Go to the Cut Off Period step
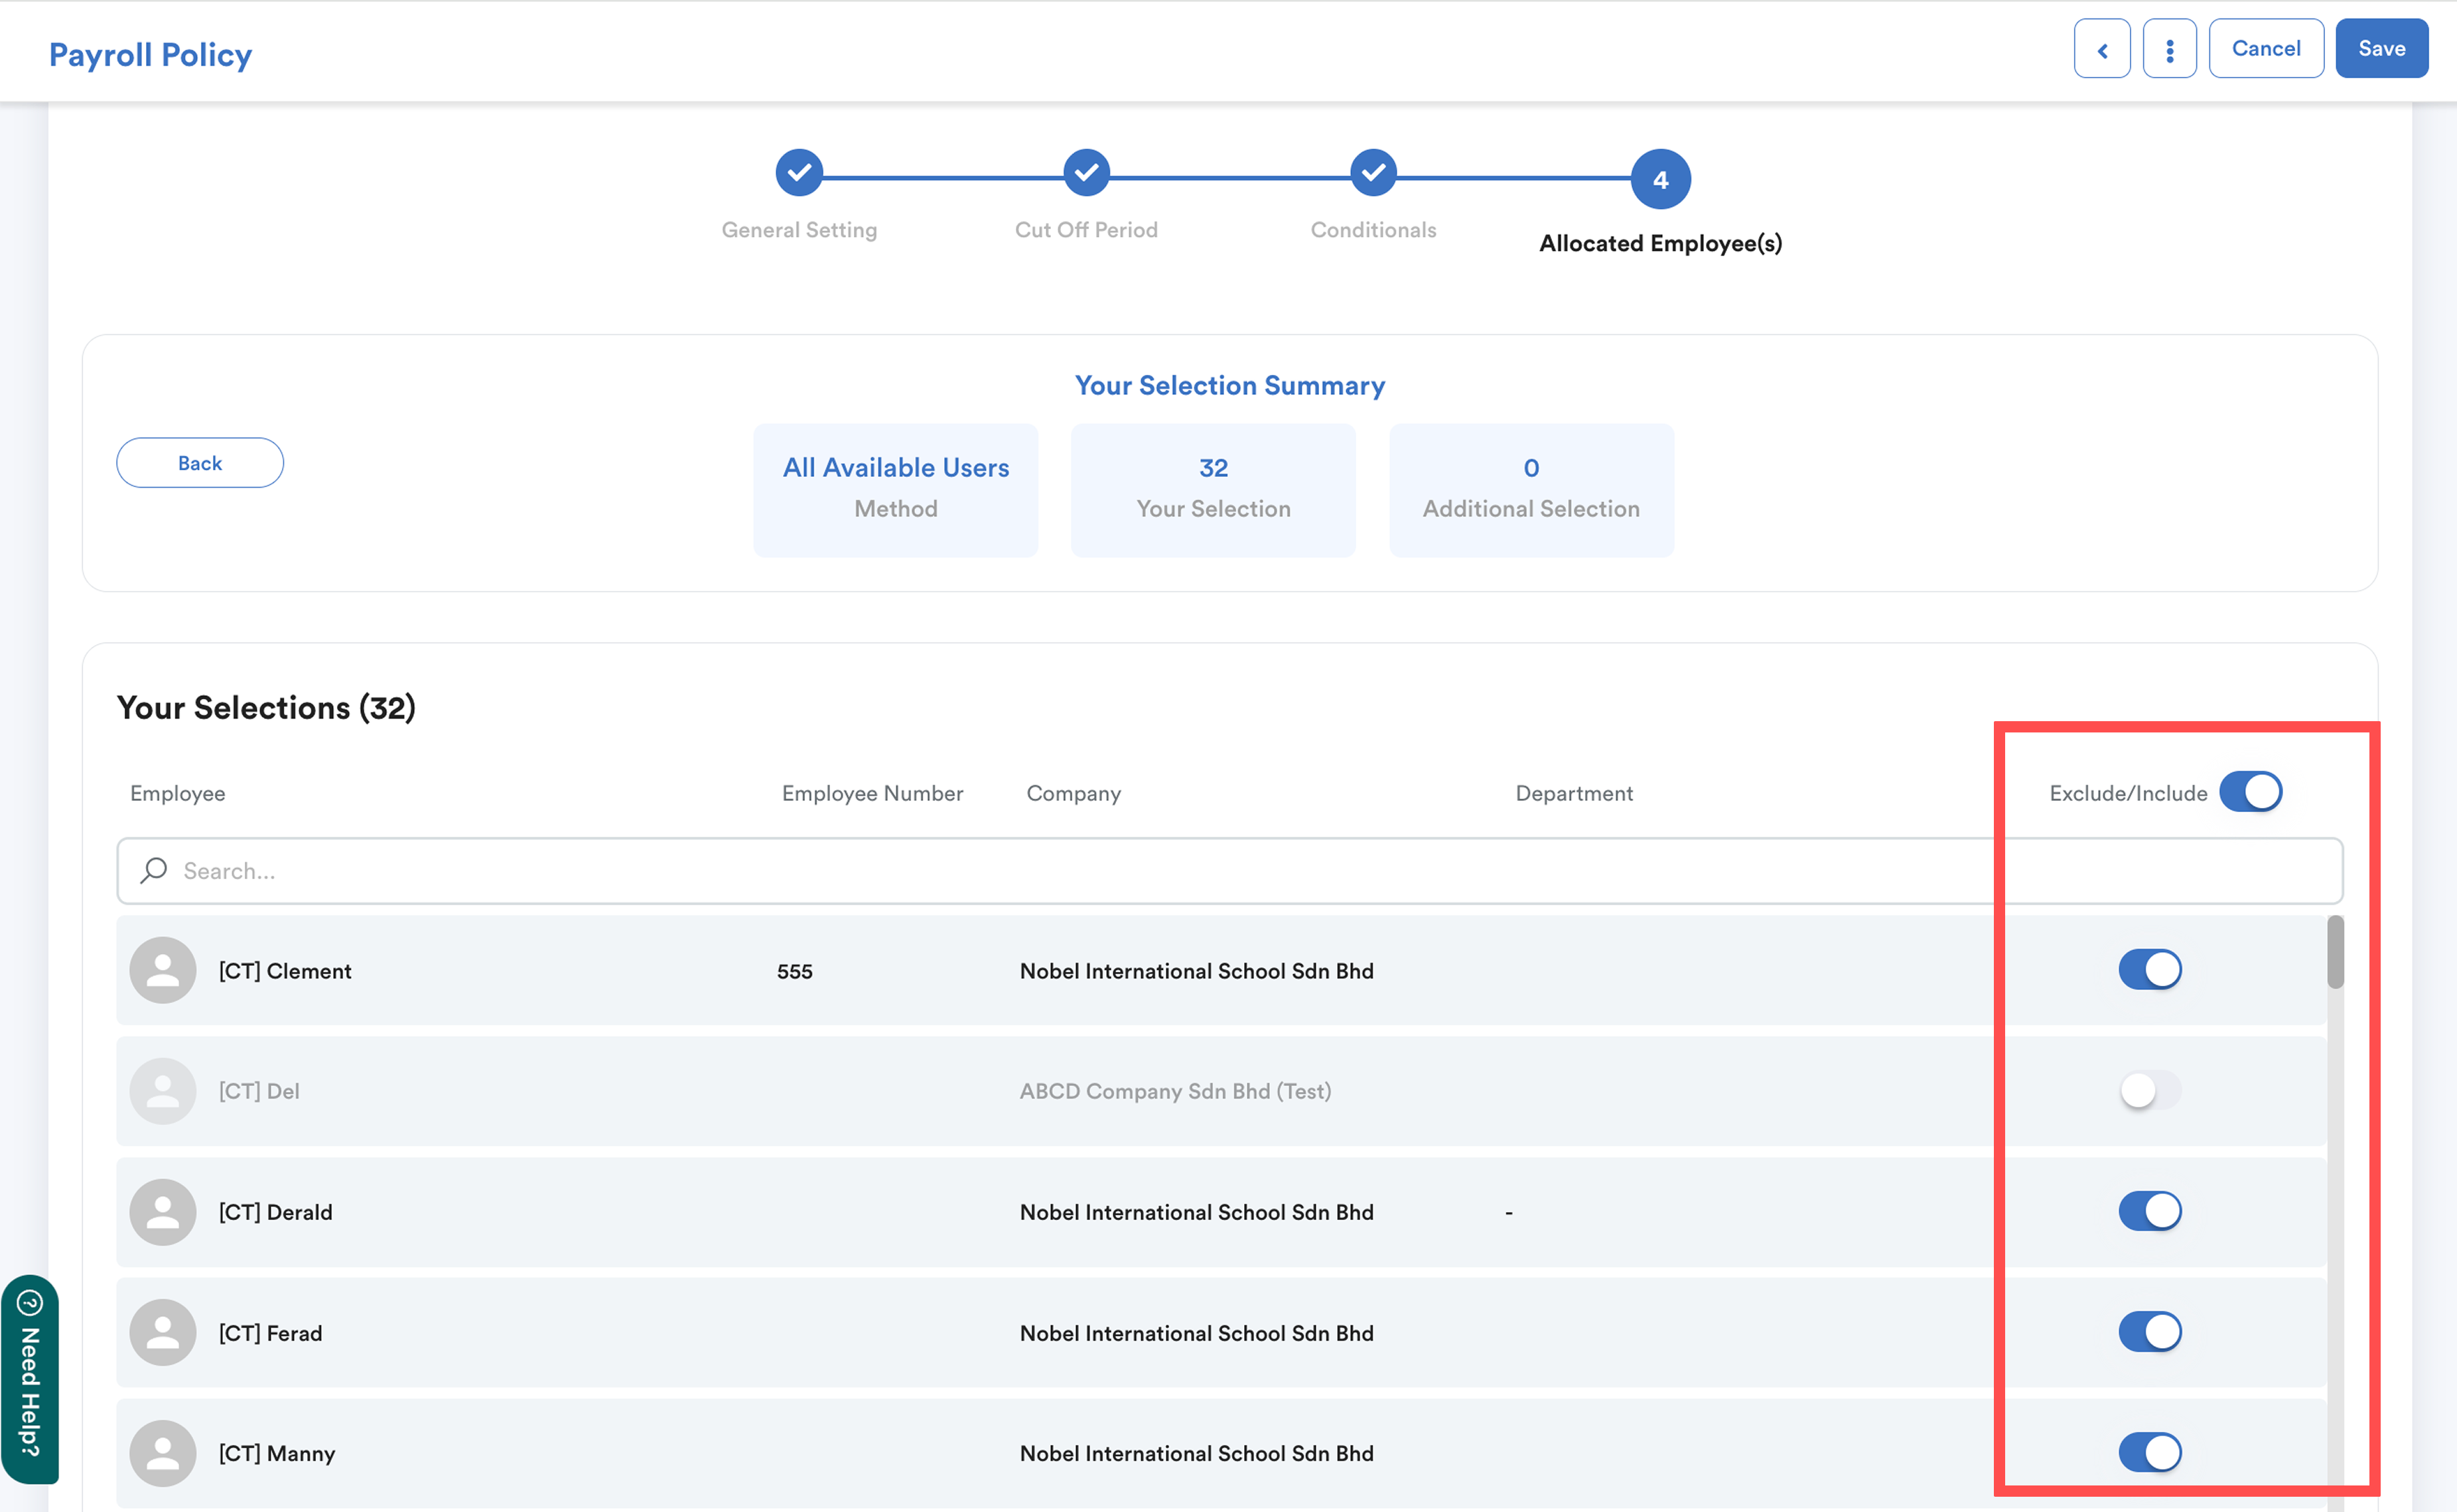Viewport: 2457px width, 1512px height. pyautogui.click(x=1086, y=173)
